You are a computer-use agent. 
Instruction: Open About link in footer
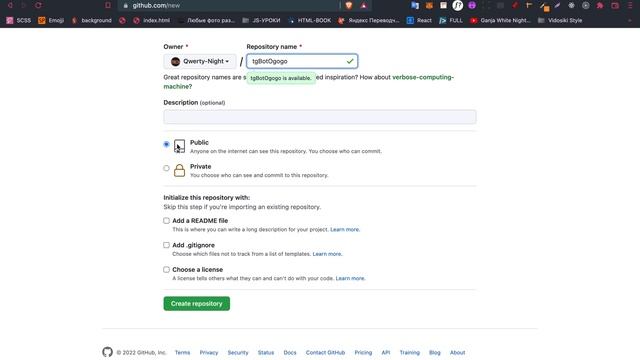(458, 352)
